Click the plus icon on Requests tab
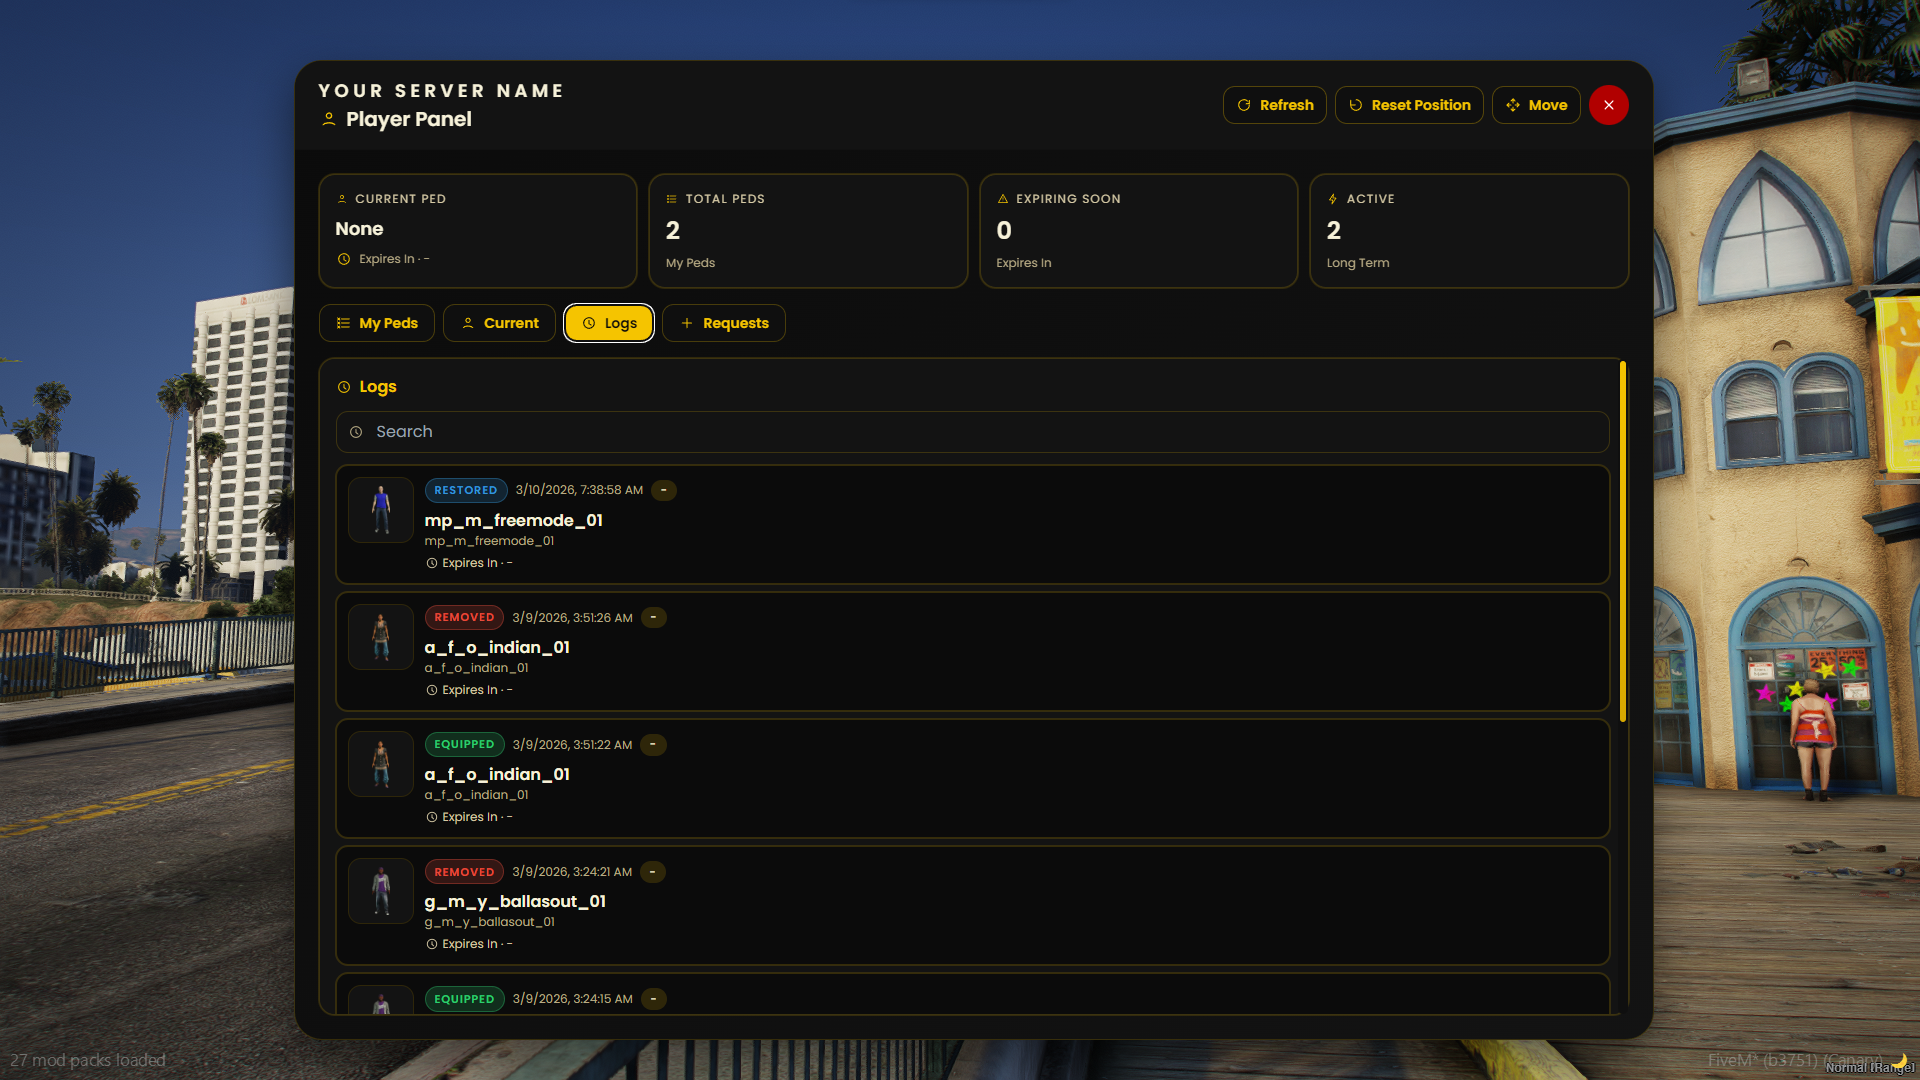Screen dimensions: 1920x1080 (x=687, y=323)
